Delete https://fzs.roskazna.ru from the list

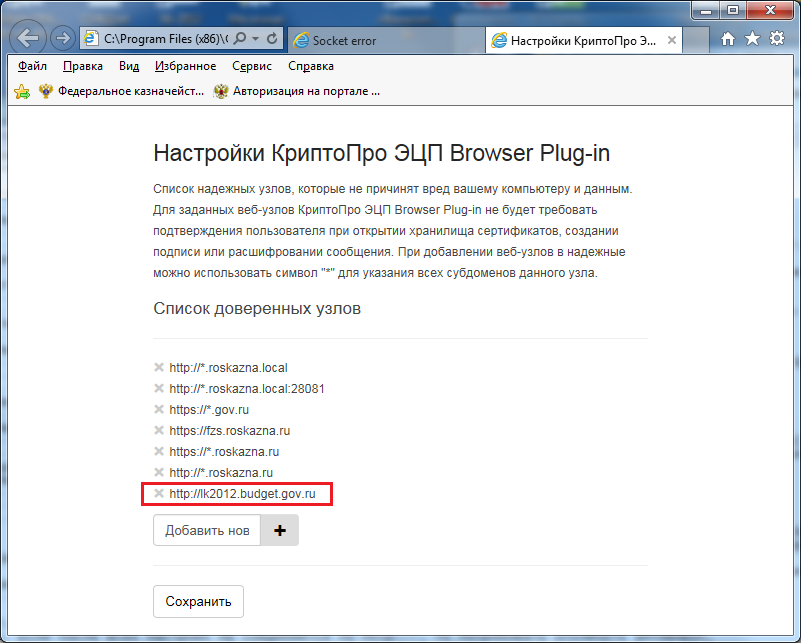coord(159,430)
